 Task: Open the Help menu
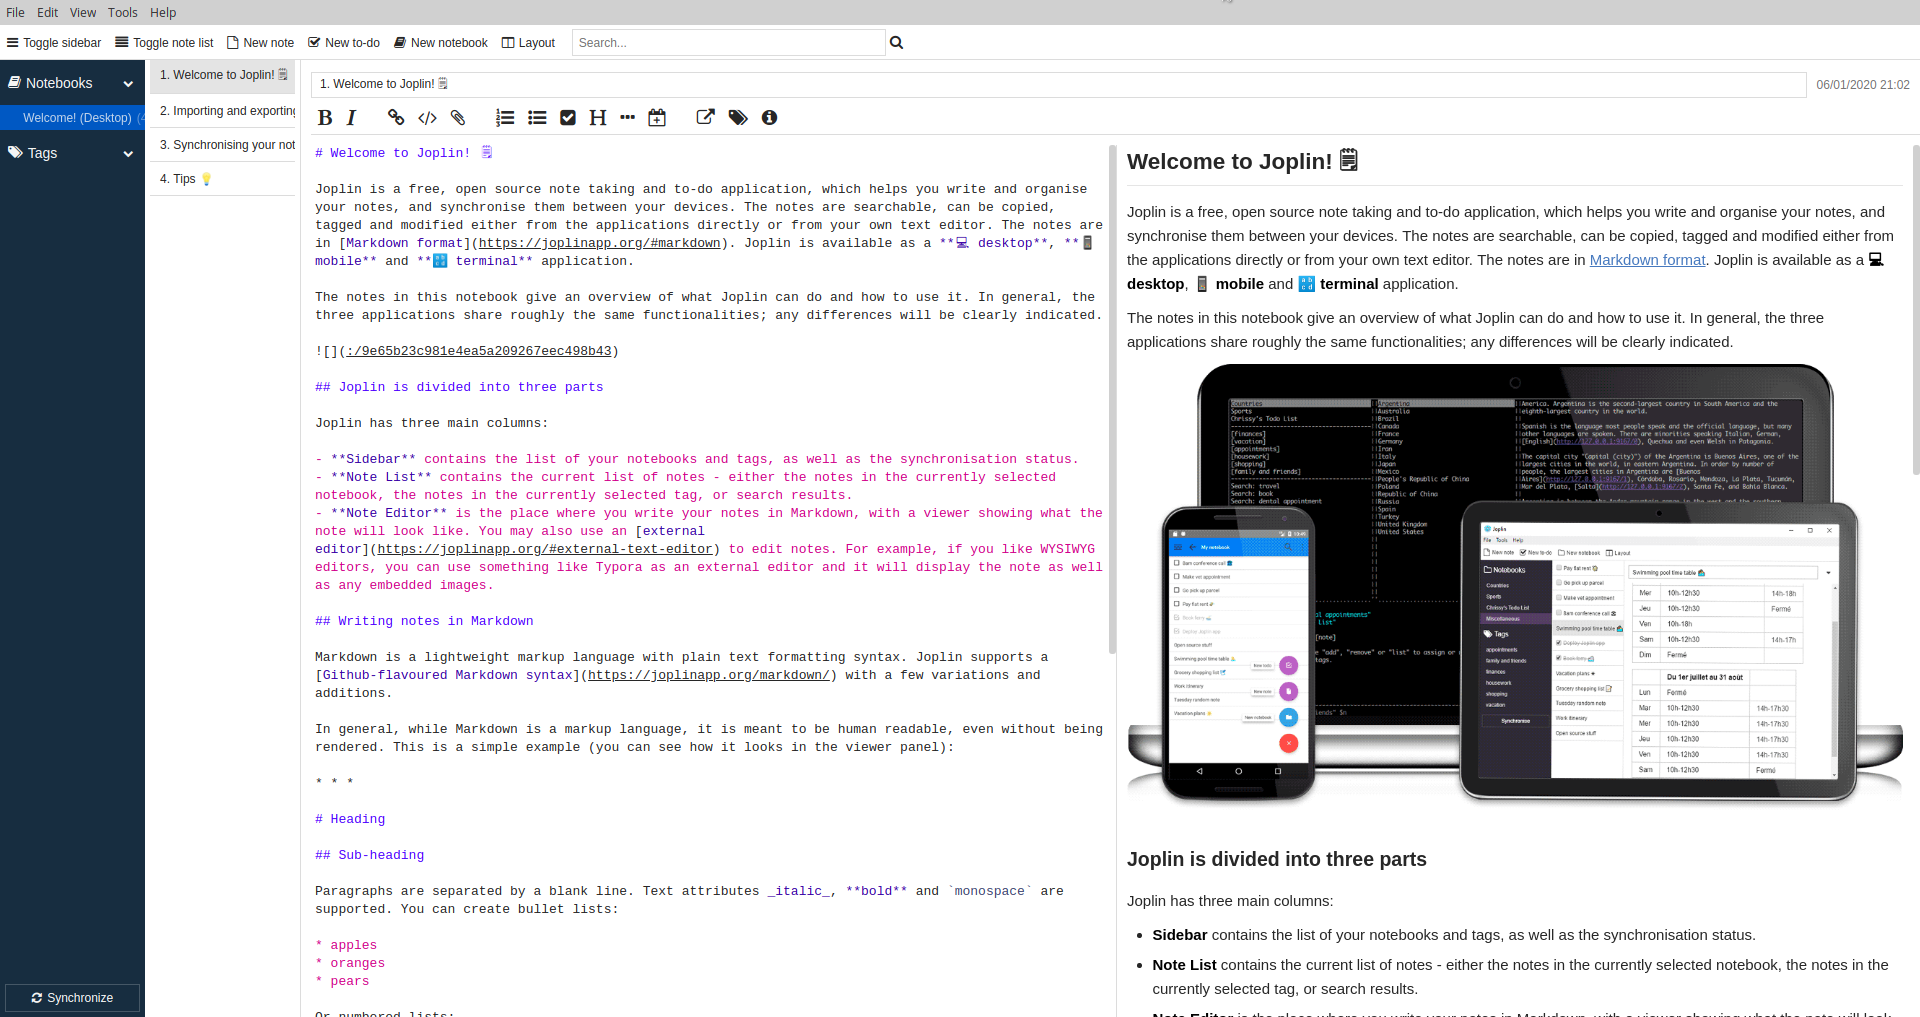163,13
